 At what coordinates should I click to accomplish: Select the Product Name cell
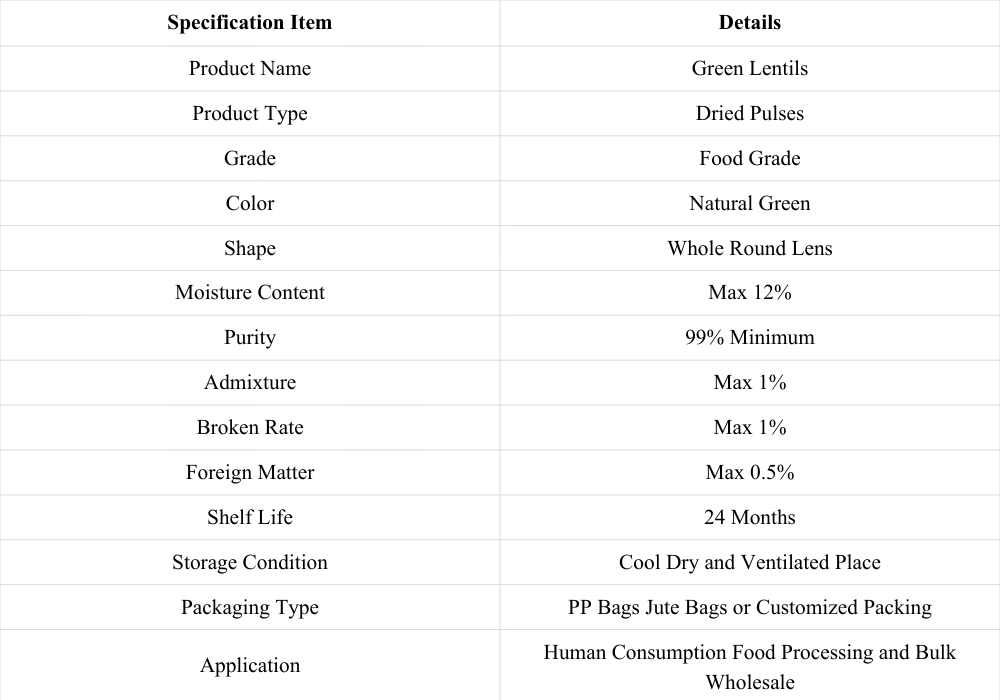pos(249,68)
